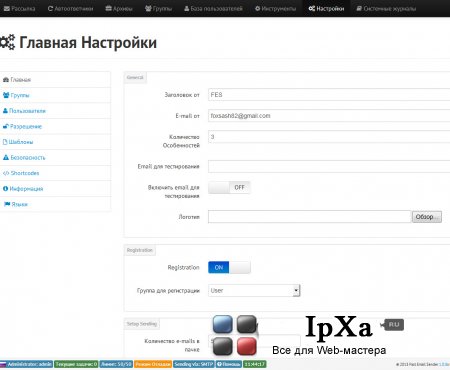The height and width of the screenshot is (370, 450).
Task: Click the envelope icon of Рассылка
Action: (x=7, y=9)
